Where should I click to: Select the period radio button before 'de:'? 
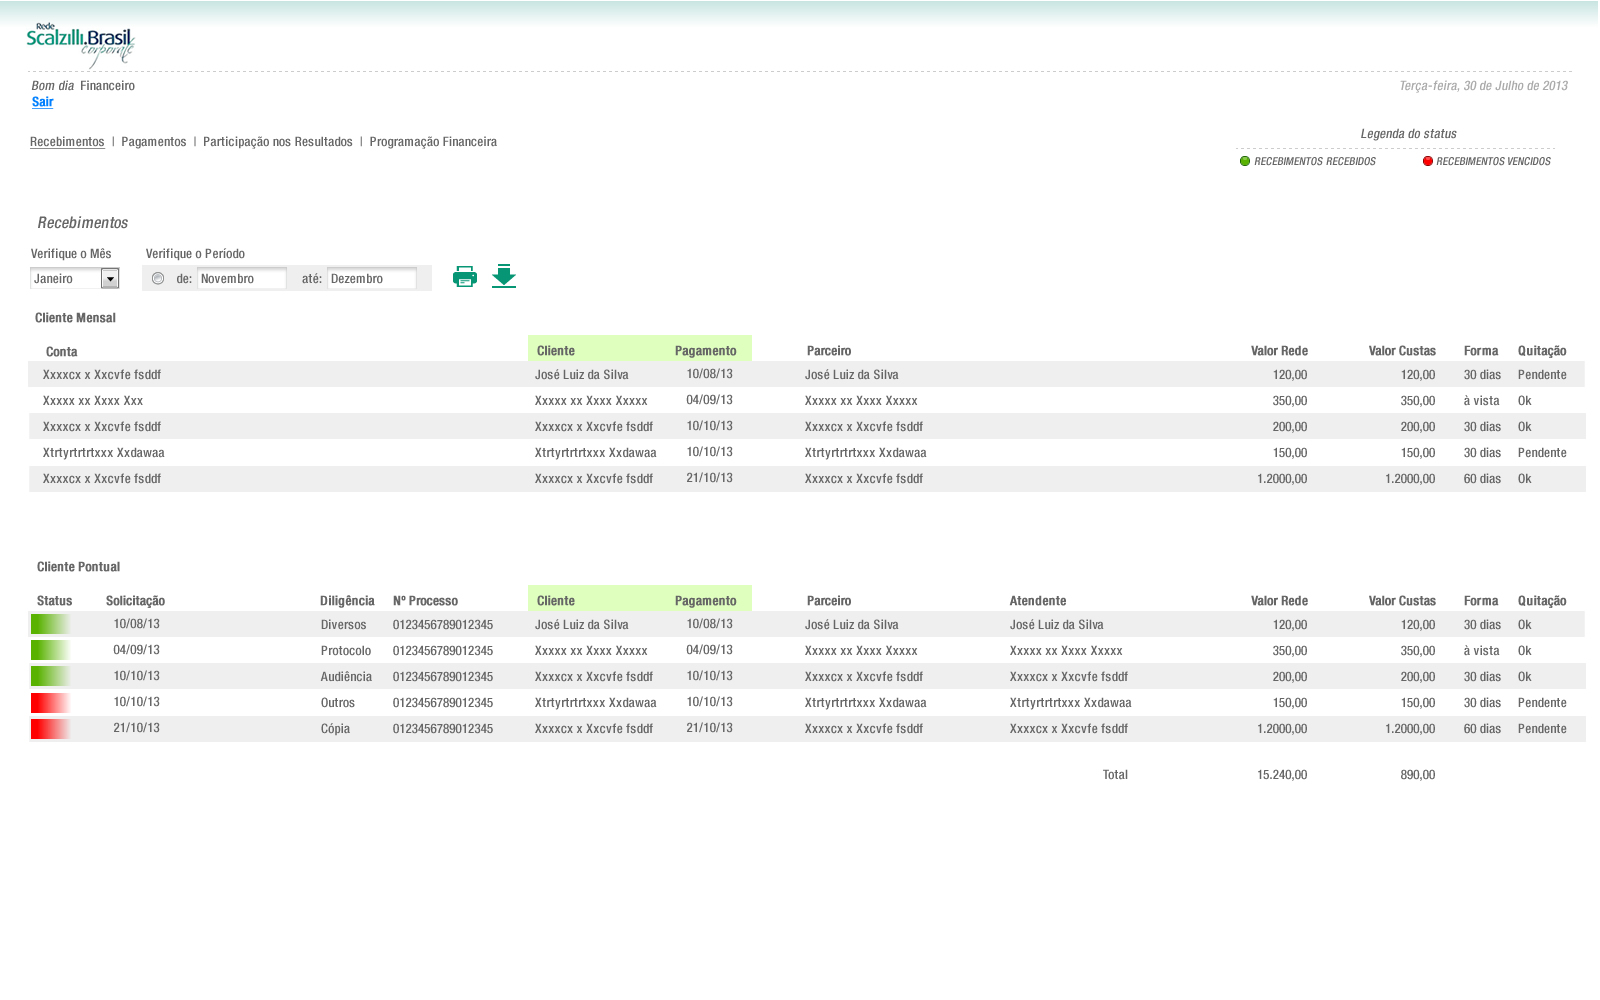[158, 279]
